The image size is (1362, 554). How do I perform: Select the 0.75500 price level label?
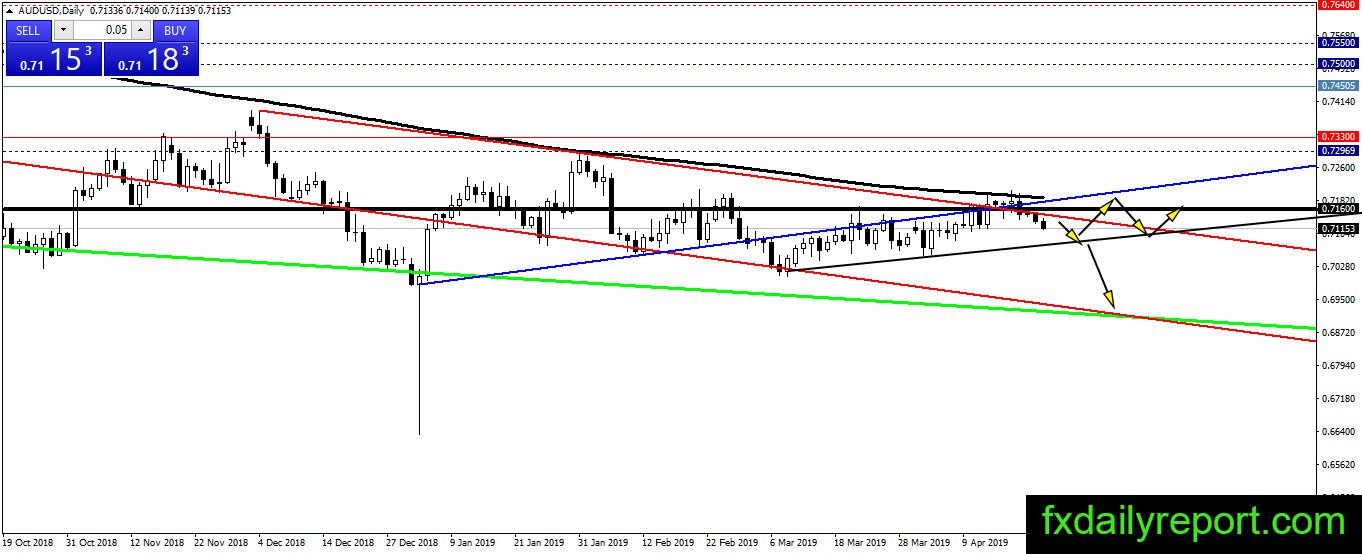tap(1339, 43)
